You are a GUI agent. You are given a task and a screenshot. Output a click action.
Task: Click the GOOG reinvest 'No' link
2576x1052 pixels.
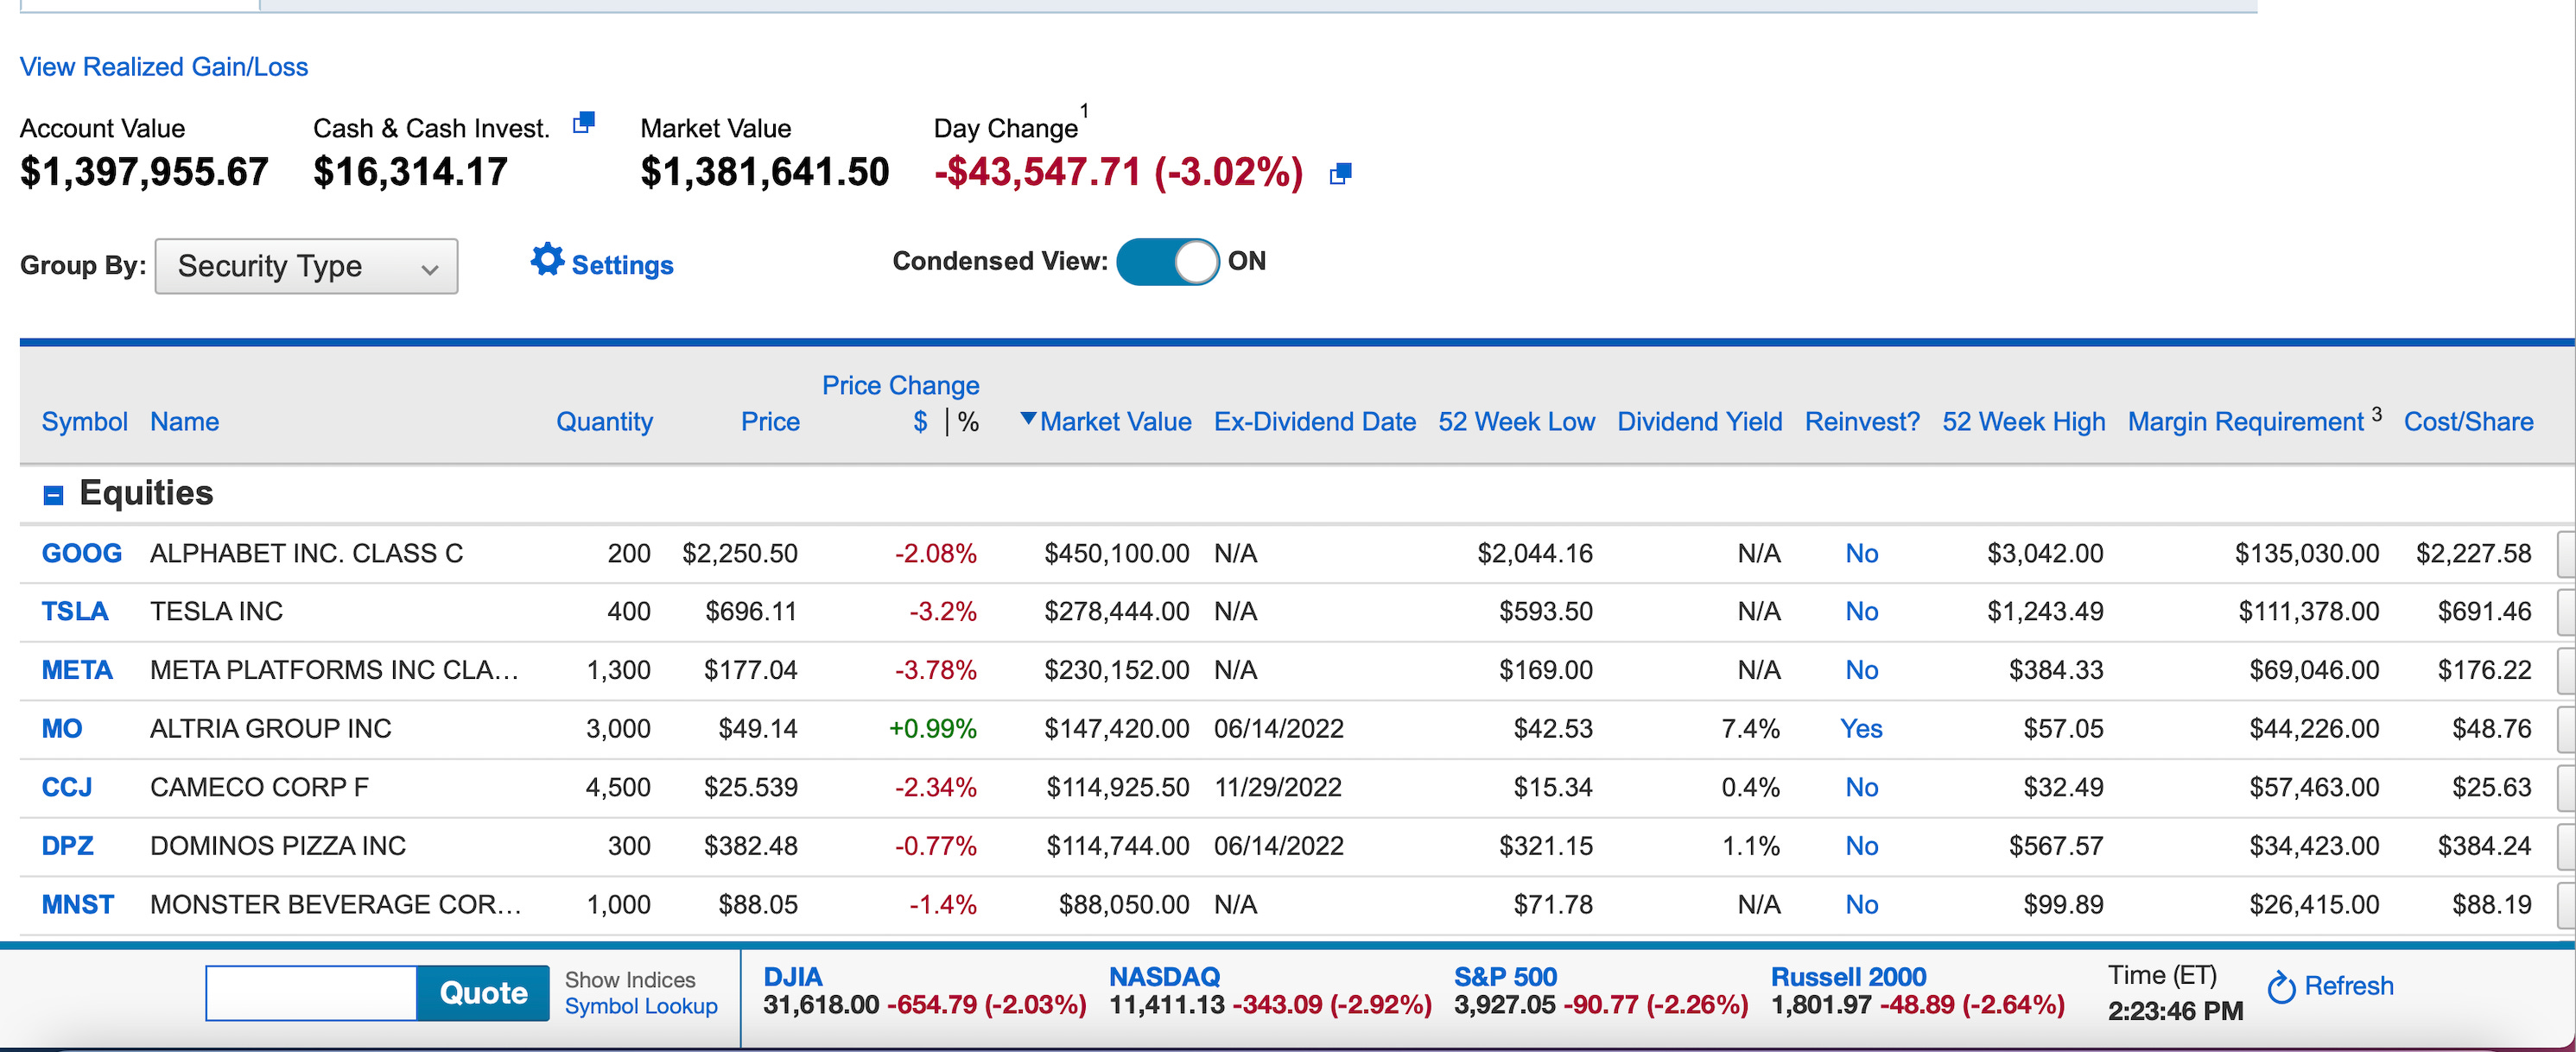[x=1861, y=554]
